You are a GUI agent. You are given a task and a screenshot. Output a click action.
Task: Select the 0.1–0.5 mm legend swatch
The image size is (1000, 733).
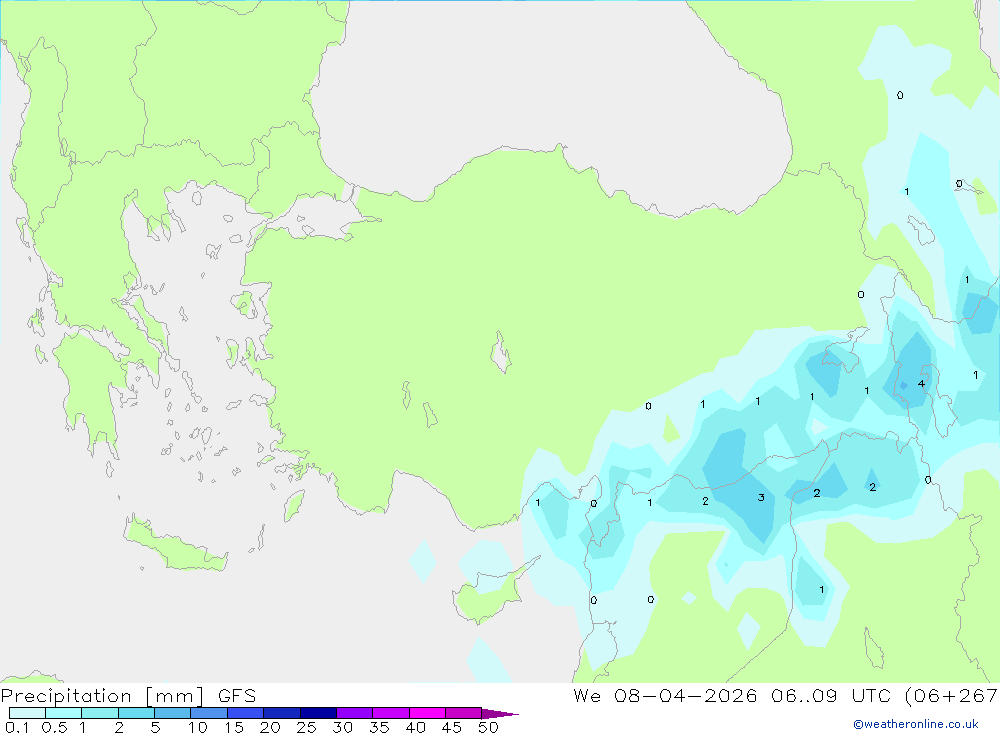pyautogui.click(x=27, y=713)
